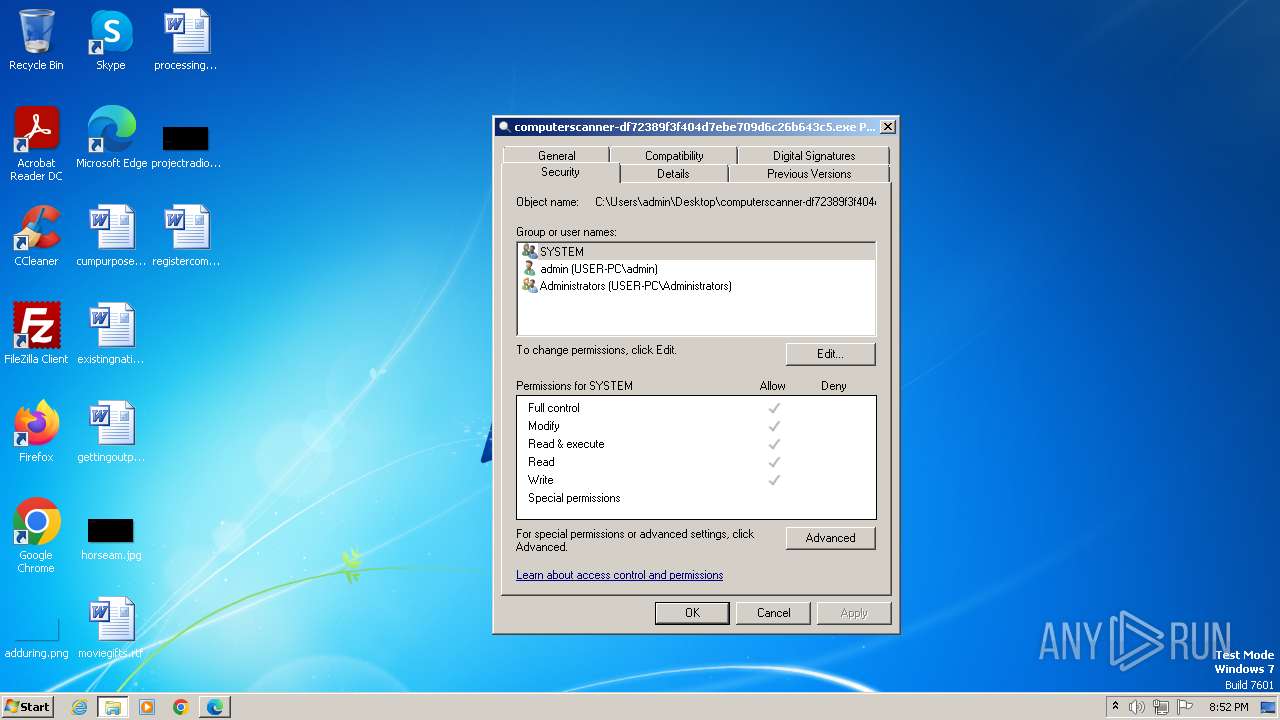Open Acrobat Reader DC shortcut

tap(36, 144)
